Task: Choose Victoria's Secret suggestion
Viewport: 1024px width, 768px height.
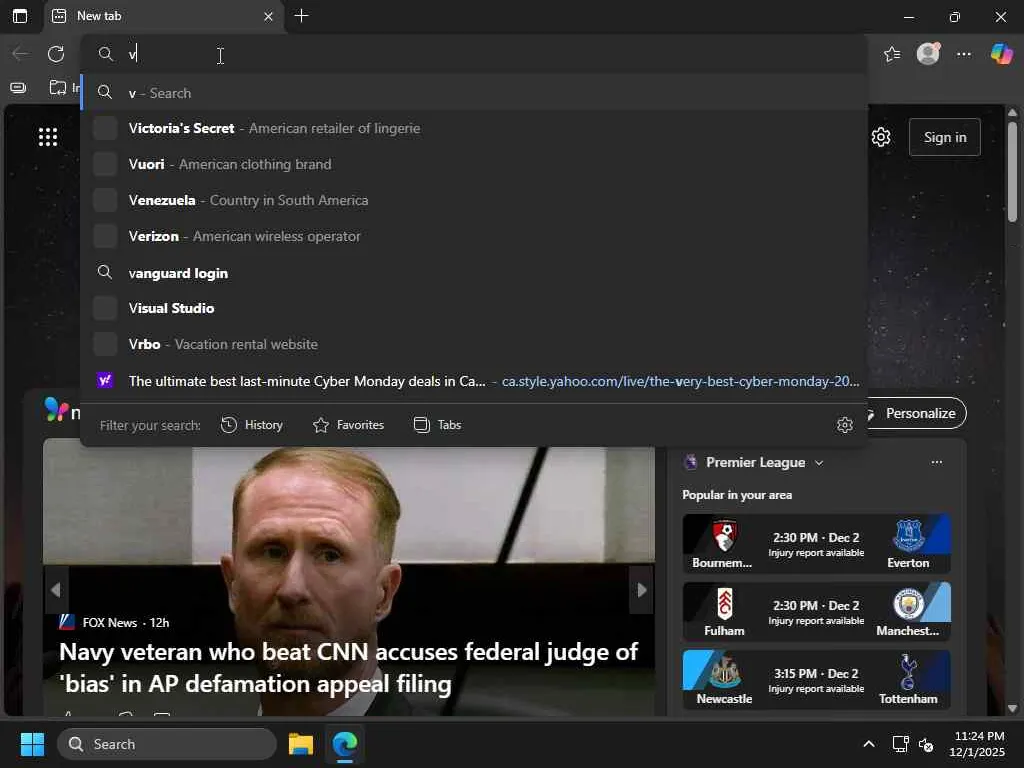Action: point(474,129)
